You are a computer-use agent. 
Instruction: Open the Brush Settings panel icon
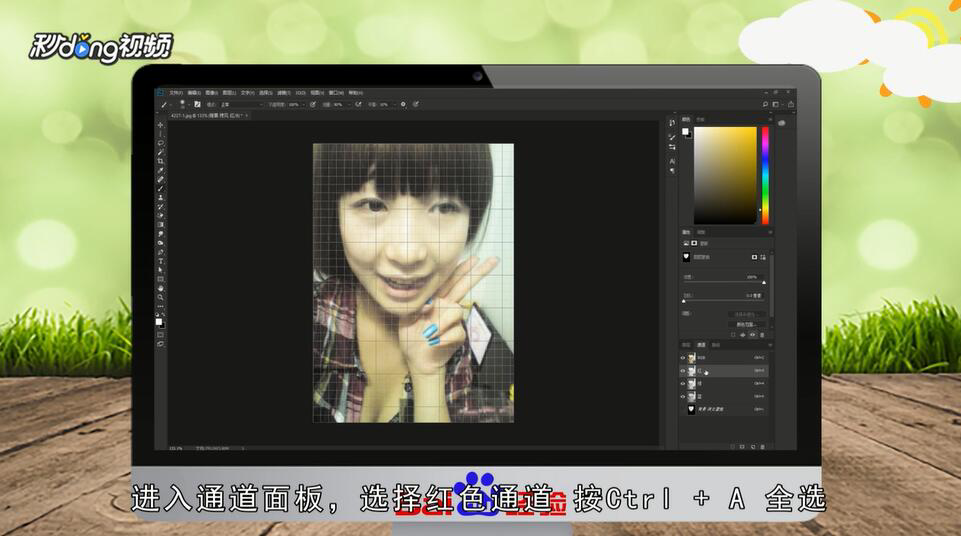672,136
